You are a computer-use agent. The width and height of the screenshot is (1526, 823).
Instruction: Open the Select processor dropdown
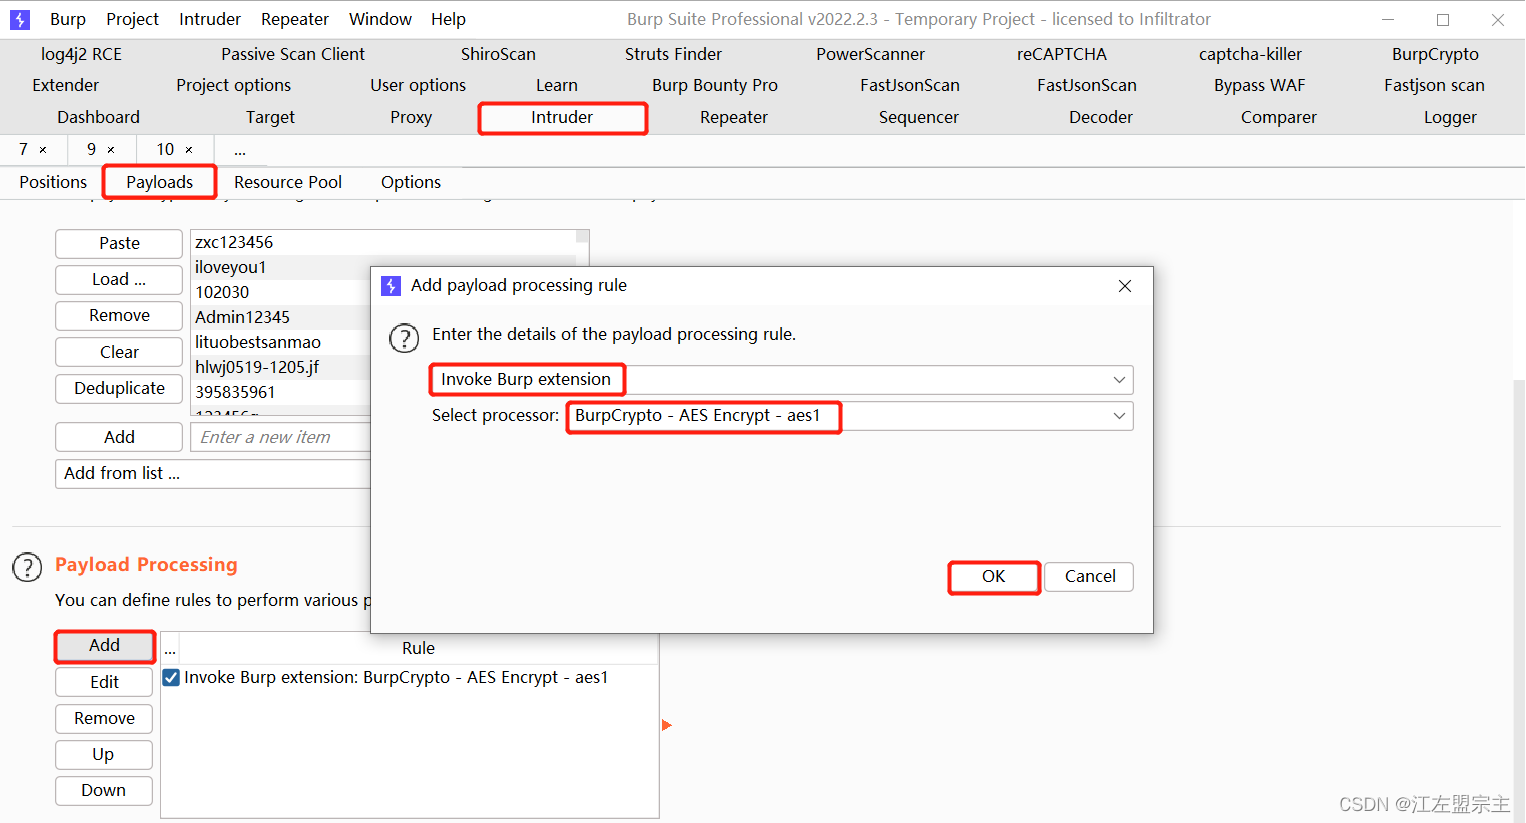coord(850,416)
